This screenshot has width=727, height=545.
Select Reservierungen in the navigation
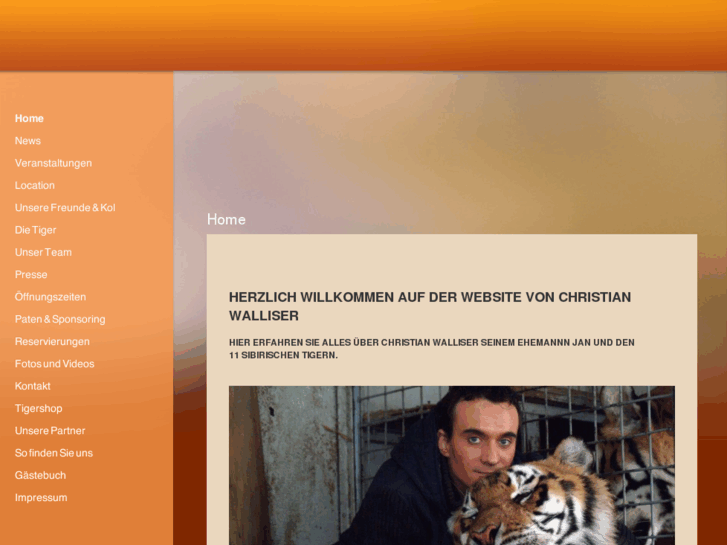52,341
